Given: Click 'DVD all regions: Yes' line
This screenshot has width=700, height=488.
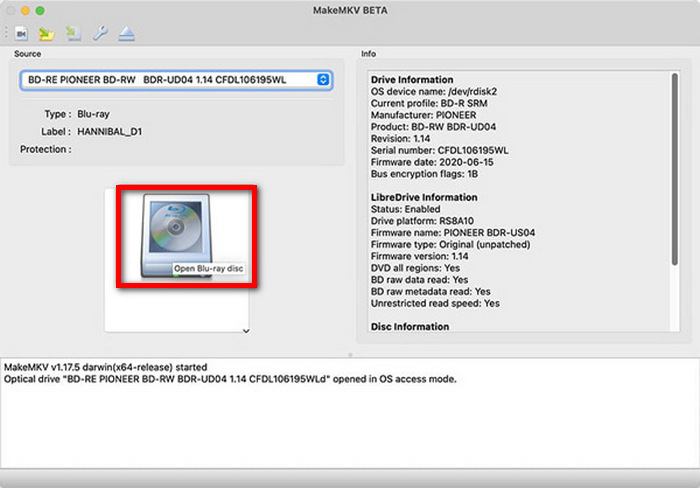Looking at the screenshot, I should point(415,268).
